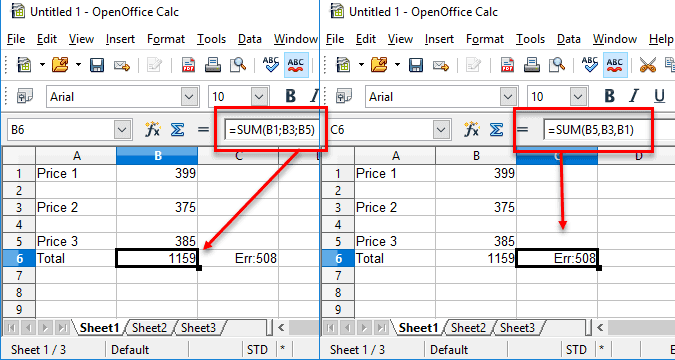Viewport: 675px width, 360px height.
Task: Select cell B6 showing 1159 in left window
Action: 157,258
